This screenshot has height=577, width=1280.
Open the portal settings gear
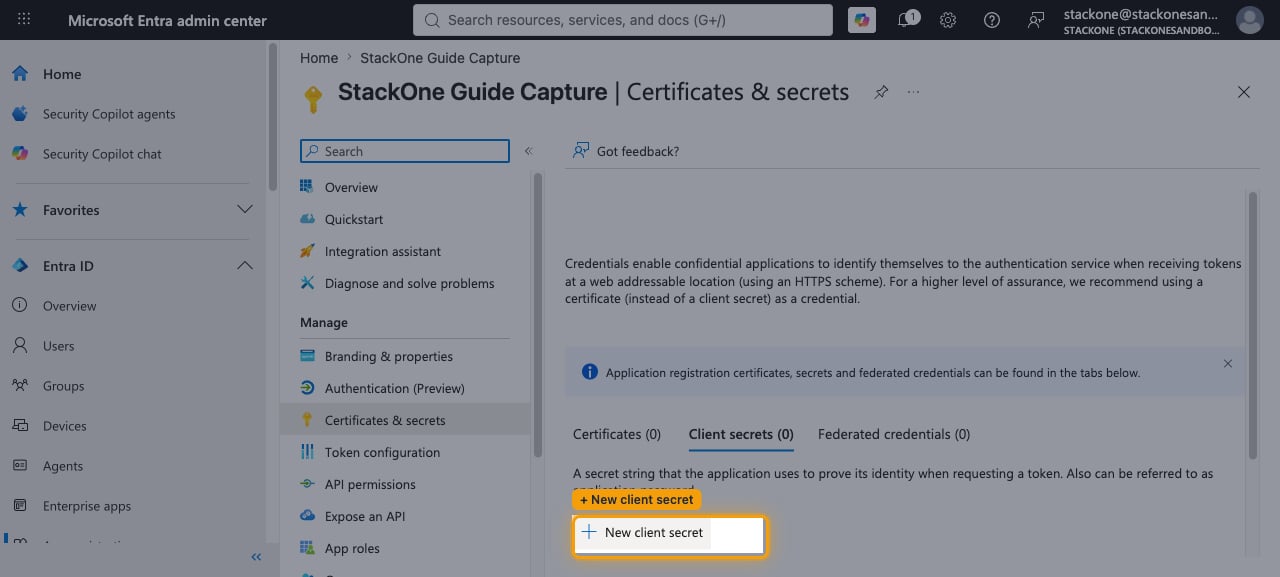coord(948,20)
